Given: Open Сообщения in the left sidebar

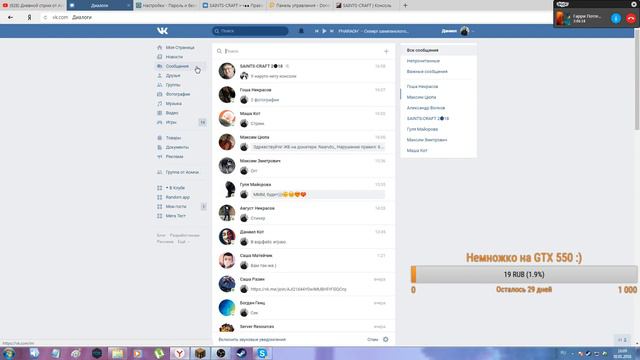Looking at the screenshot, I should point(177,66).
